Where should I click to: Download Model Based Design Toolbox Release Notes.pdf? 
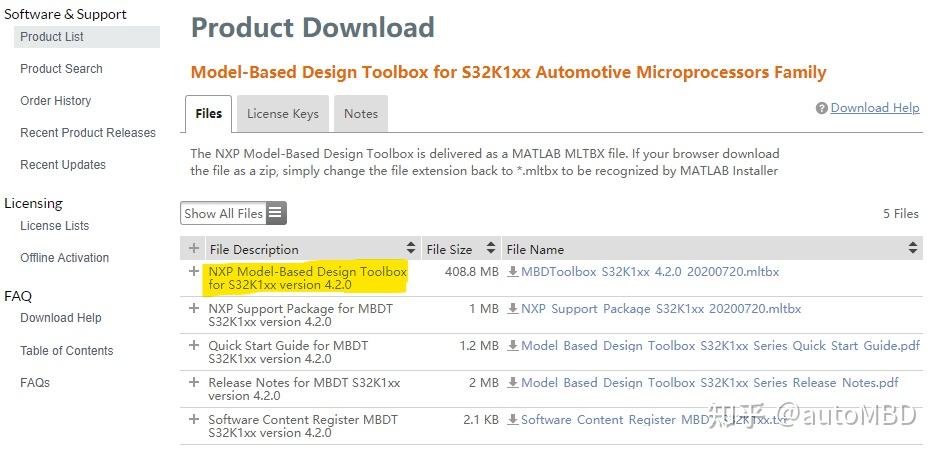[710, 383]
